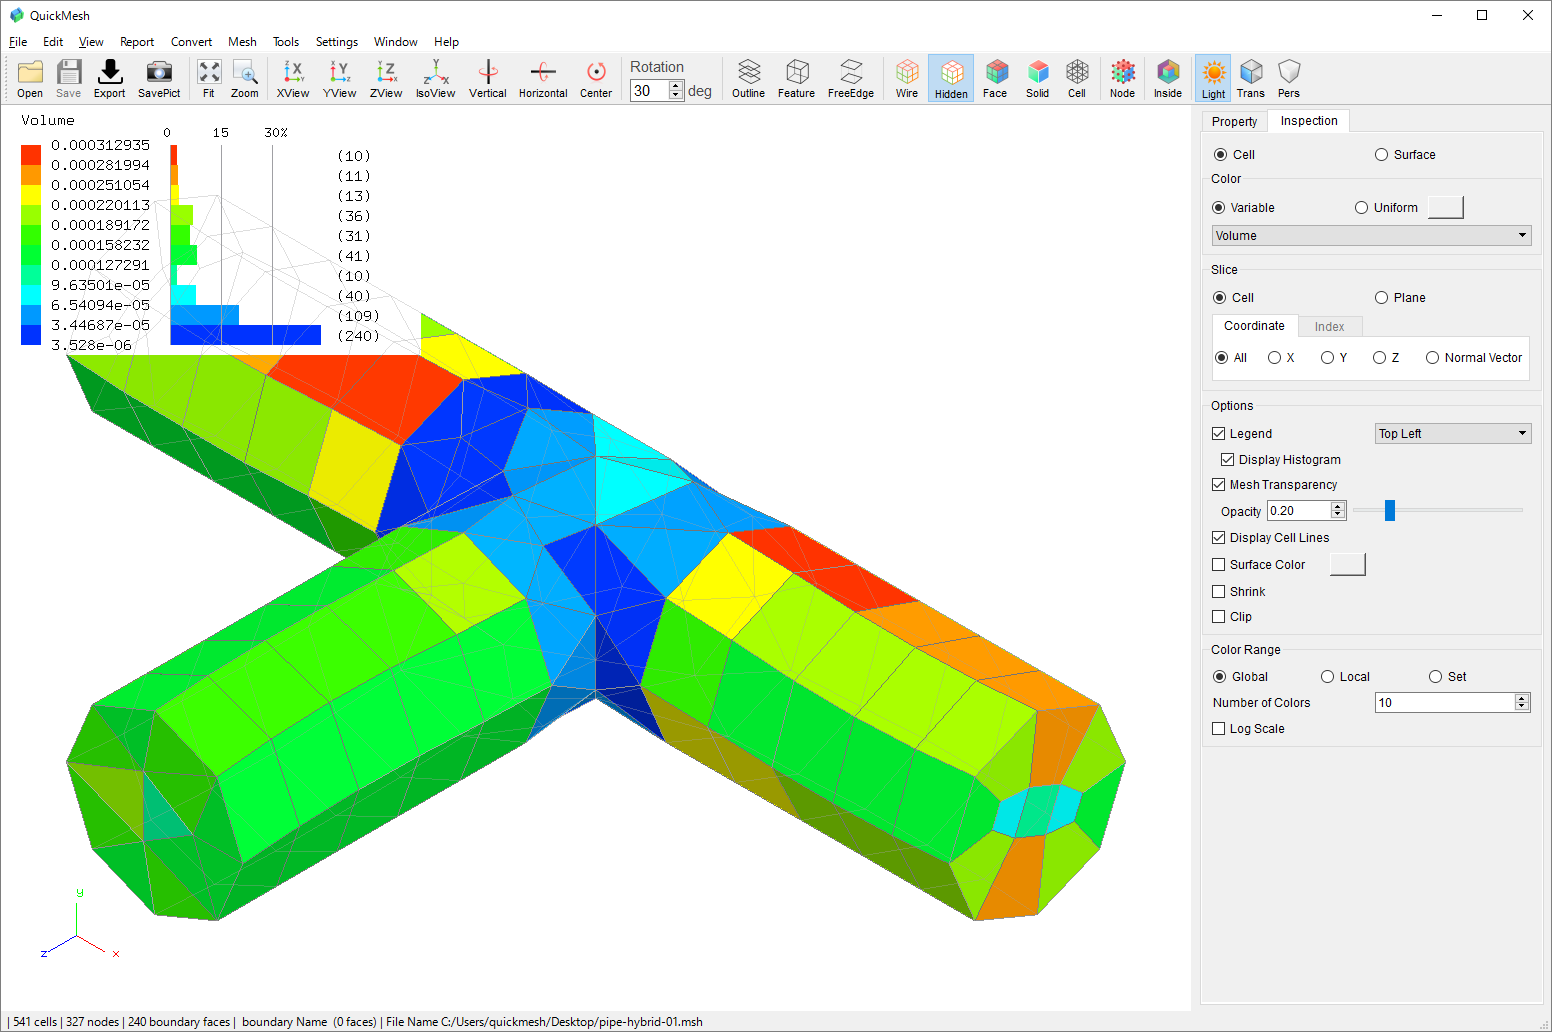Open the Volume variable dropdown
1552x1032 pixels.
(1371, 236)
